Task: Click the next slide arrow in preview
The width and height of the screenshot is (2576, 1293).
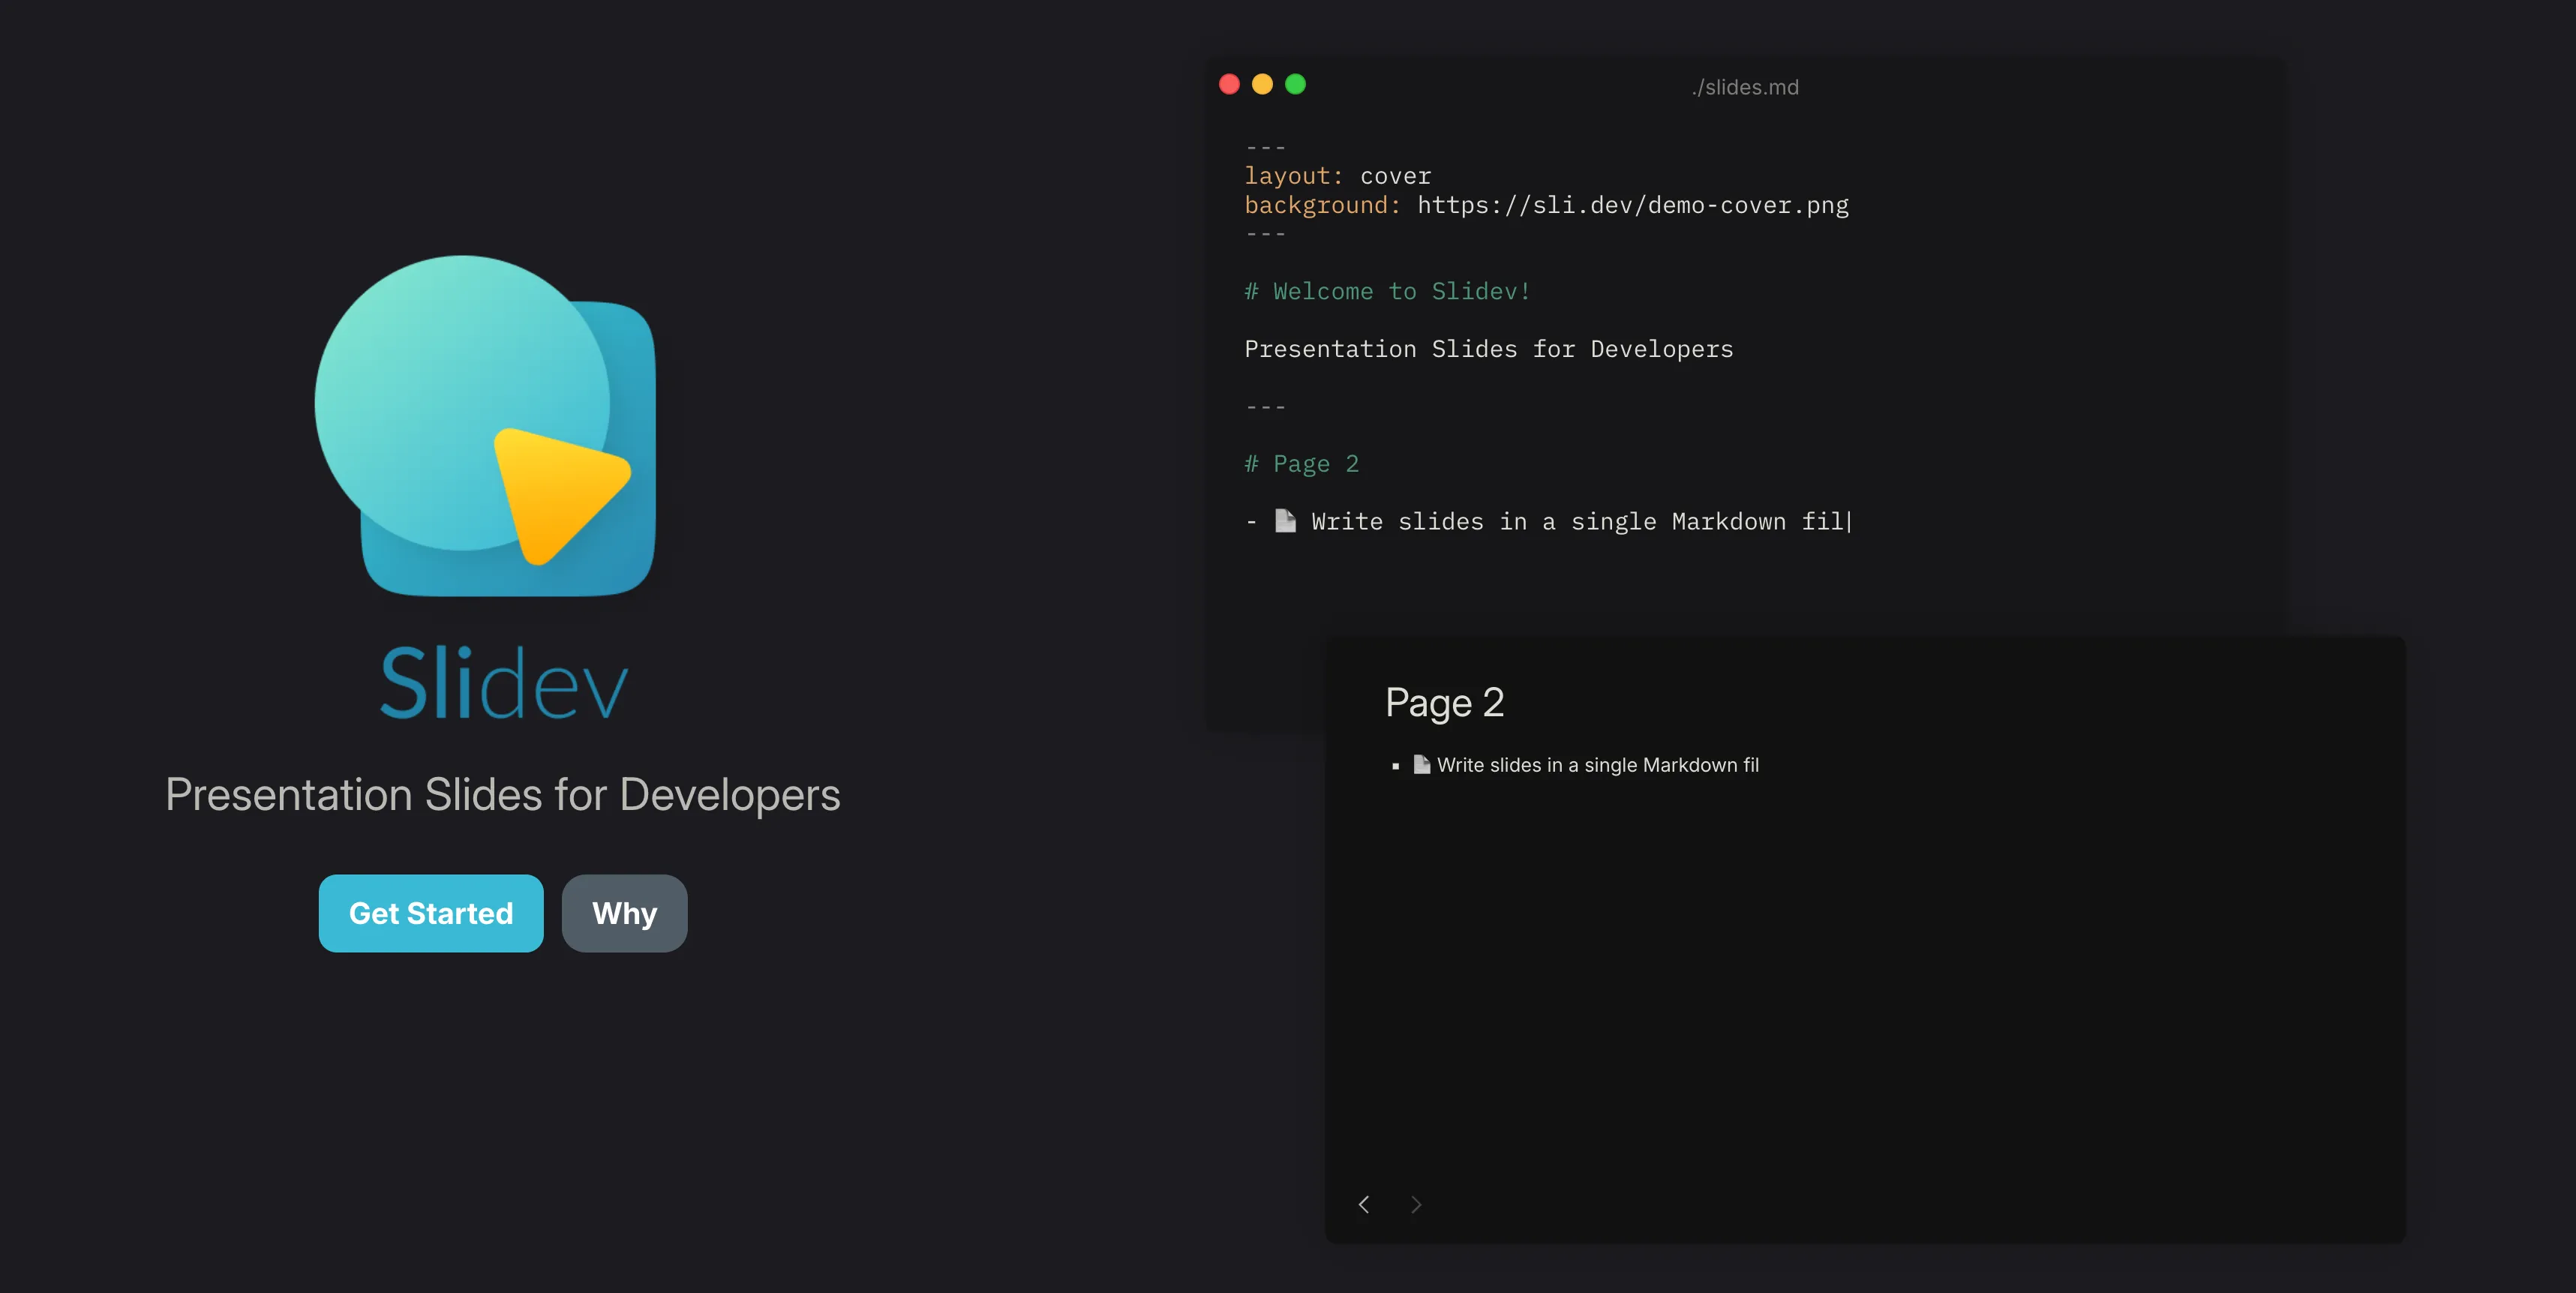Action: [x=1416, y=1204]
